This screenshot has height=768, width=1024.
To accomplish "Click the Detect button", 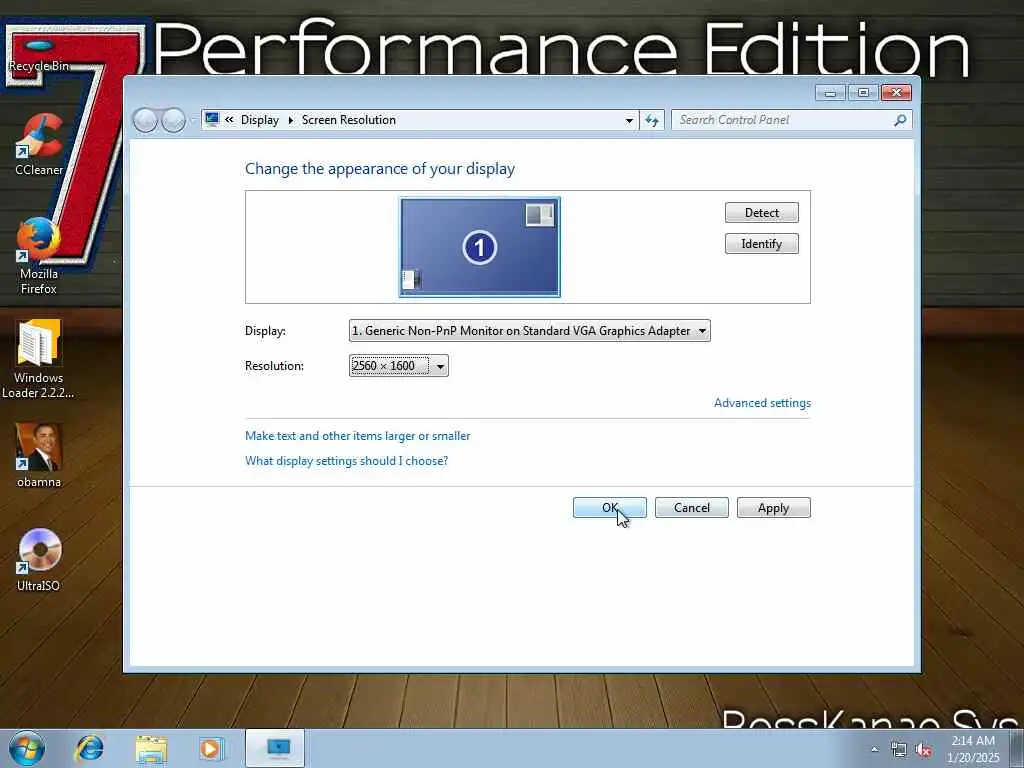I will [x=761, y=213].
